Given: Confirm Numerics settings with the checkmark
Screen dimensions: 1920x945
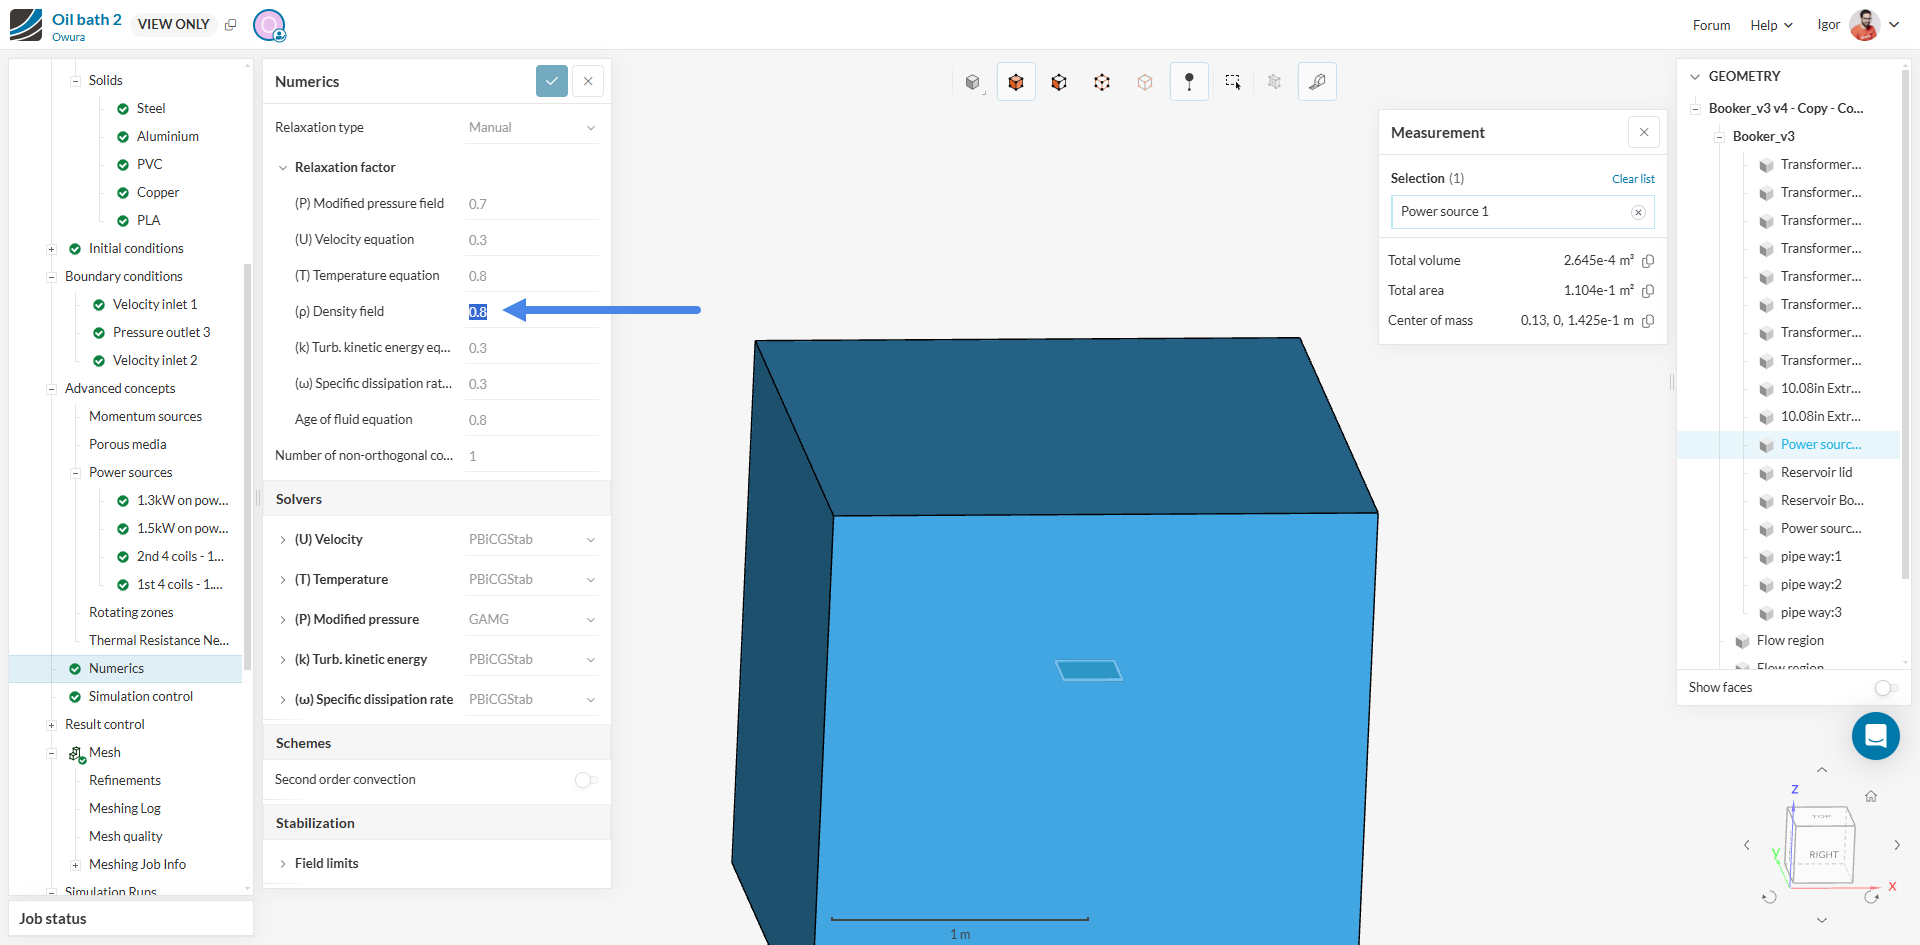Looking at the screenshot, I should coord(552,81).
